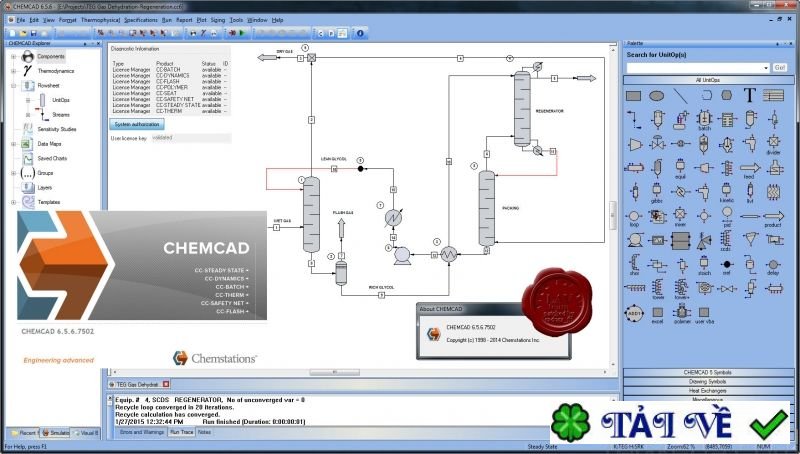
Task: Select the mixer UnitOp icon
Action: (680, 216)
